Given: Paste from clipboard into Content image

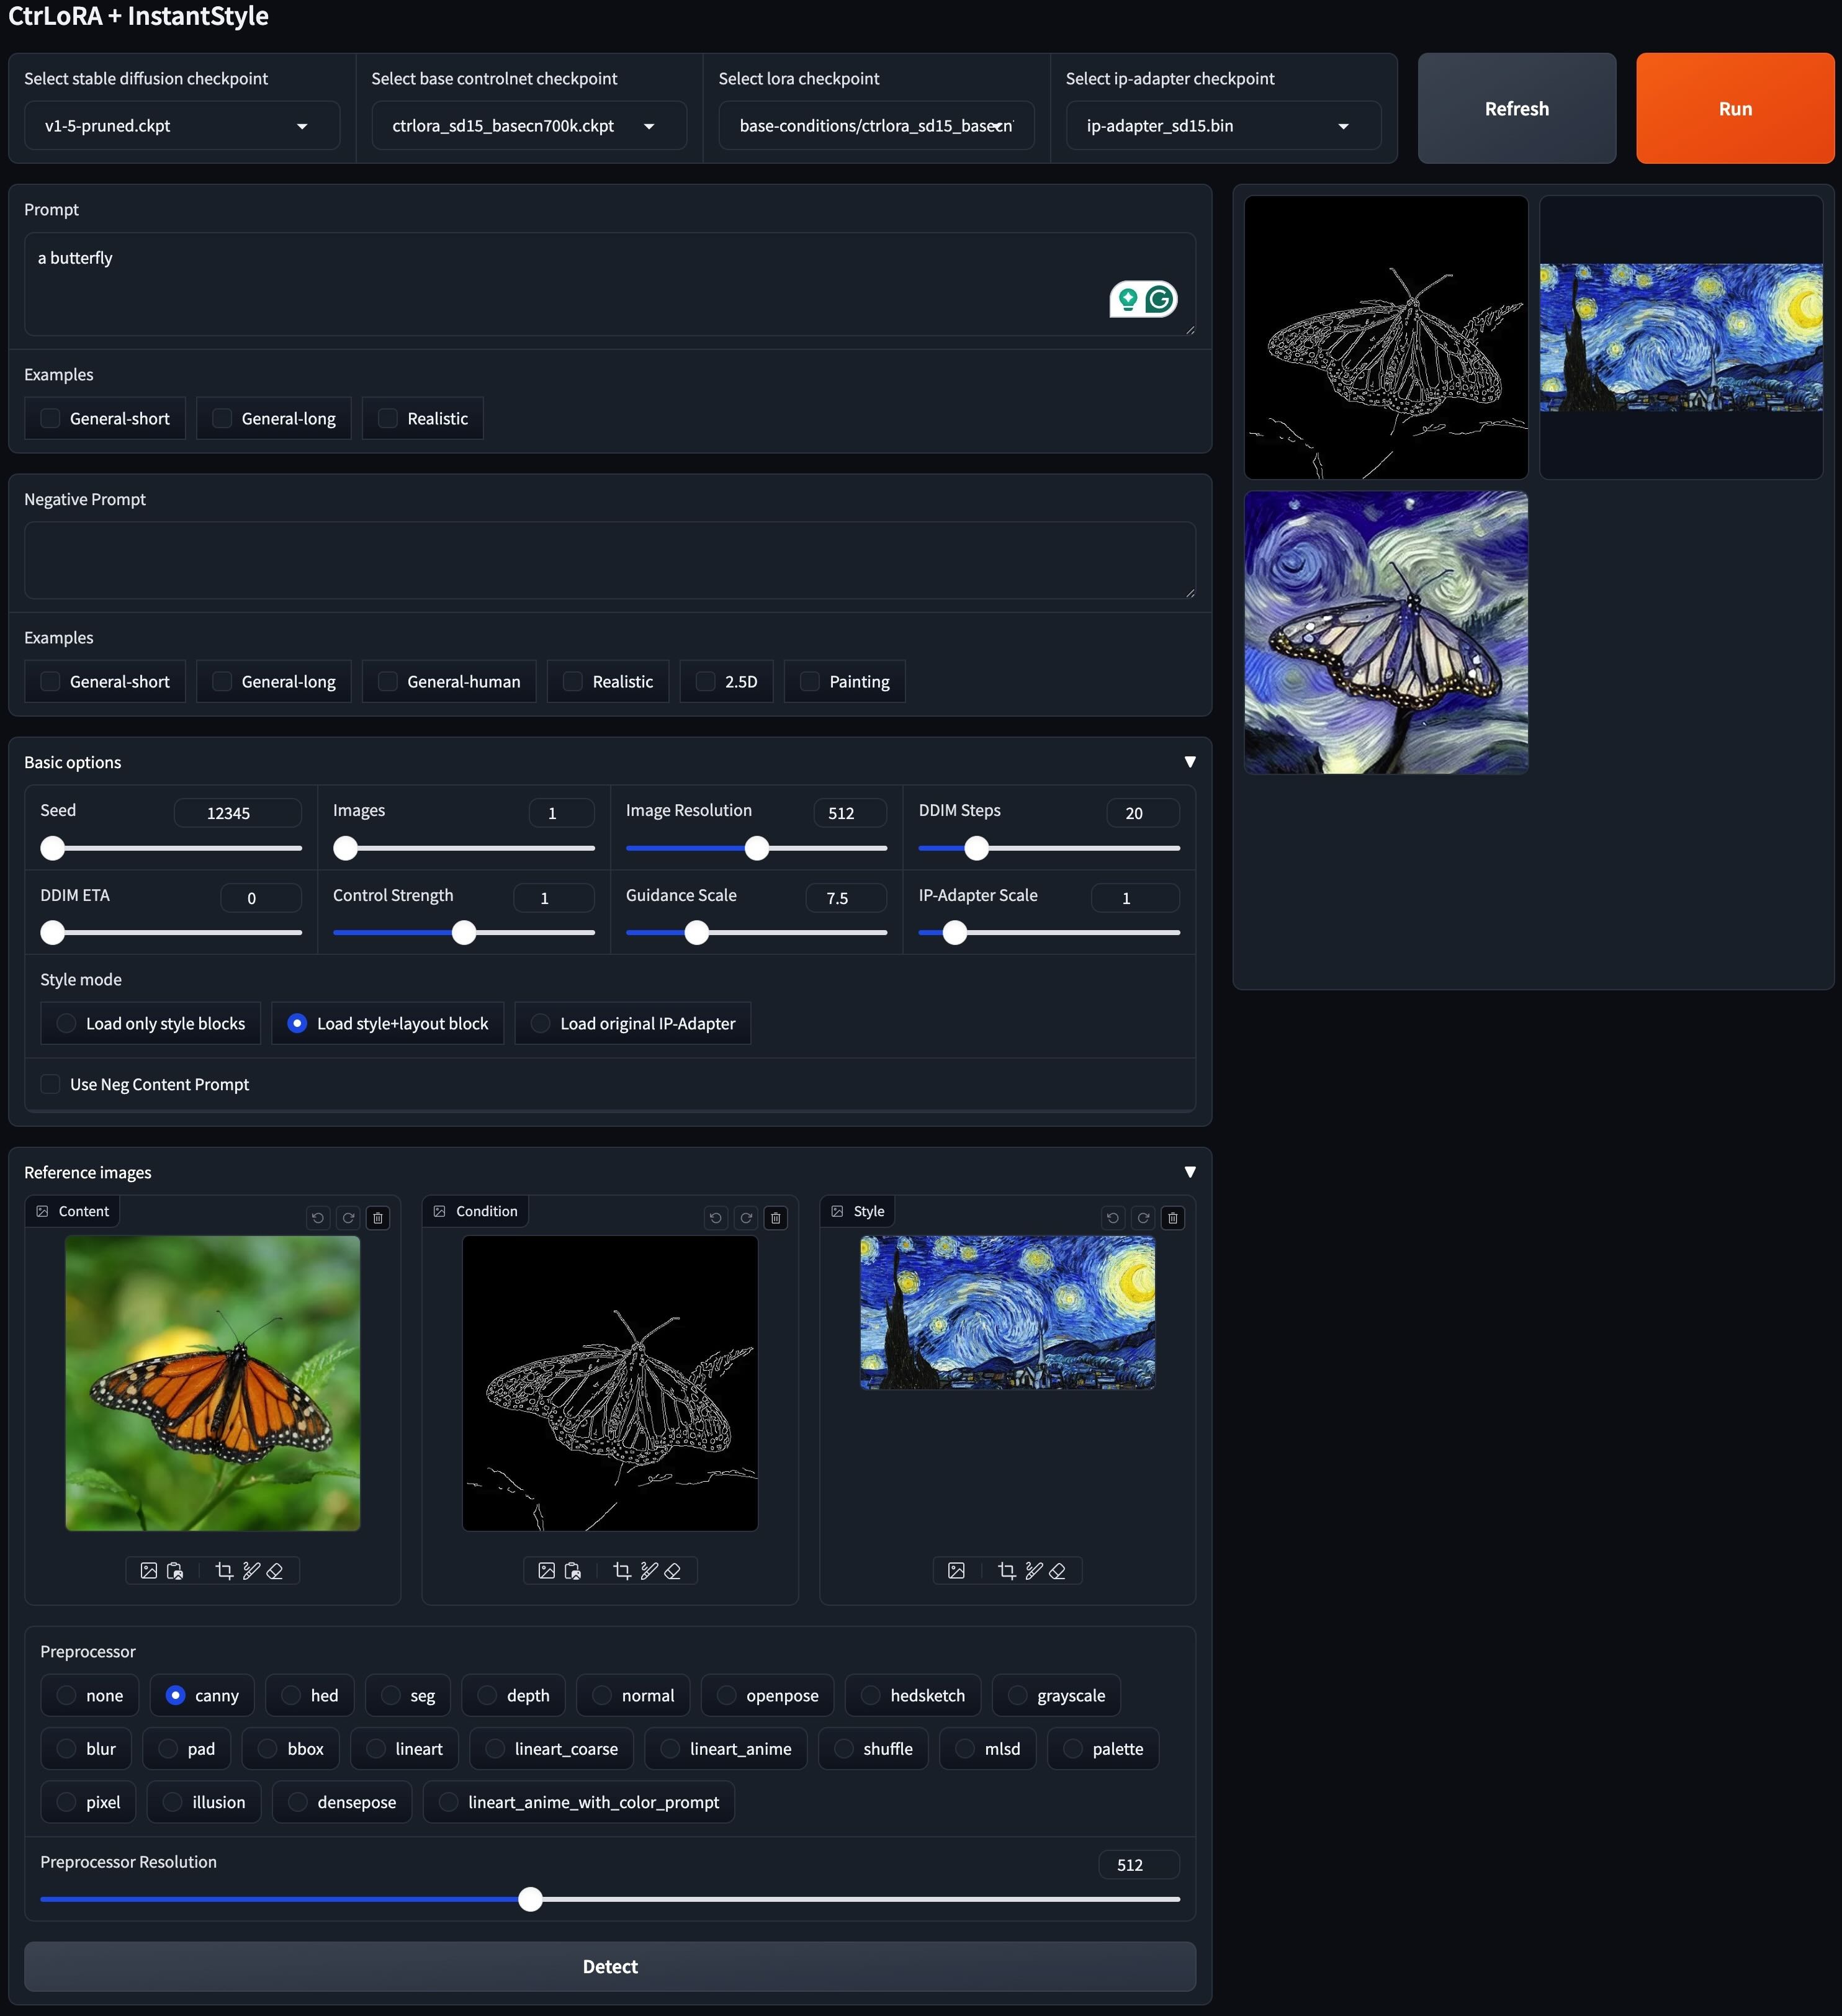Looking at the screenshot, I should point(175,1571).
